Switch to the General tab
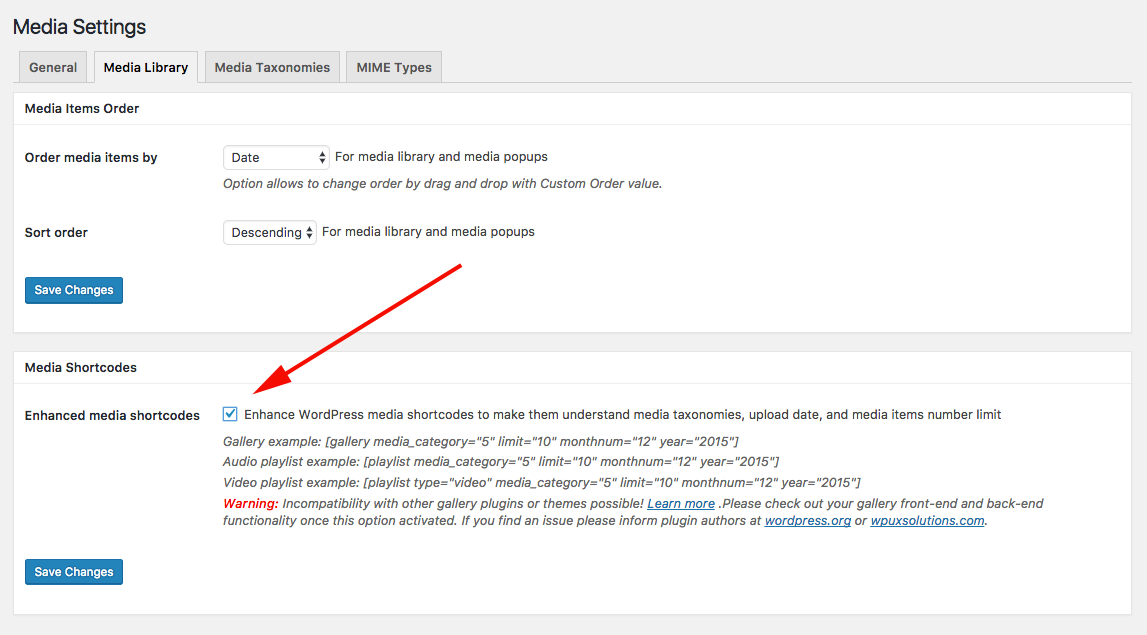Screen dimensions: 1147x635 (52, 66)
